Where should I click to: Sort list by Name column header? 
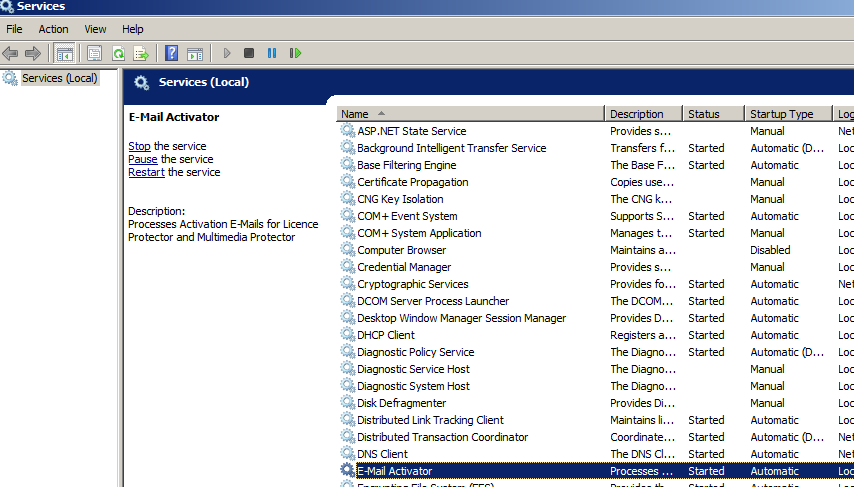pos(471,114)
